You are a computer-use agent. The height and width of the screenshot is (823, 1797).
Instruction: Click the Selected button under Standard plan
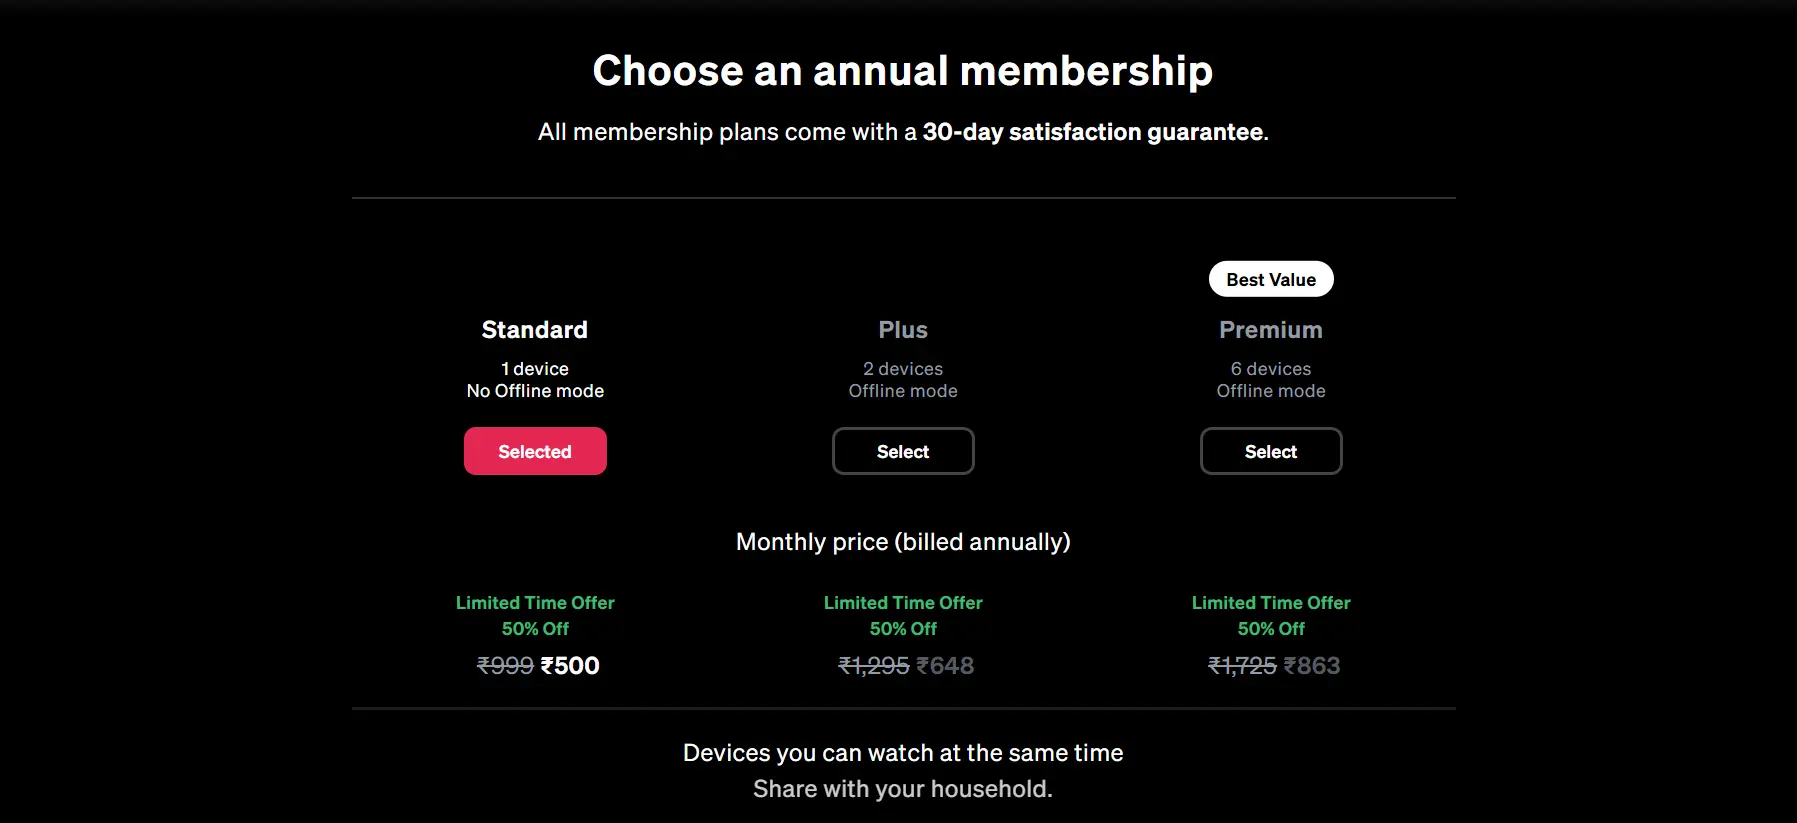click(x=535, y=451)
